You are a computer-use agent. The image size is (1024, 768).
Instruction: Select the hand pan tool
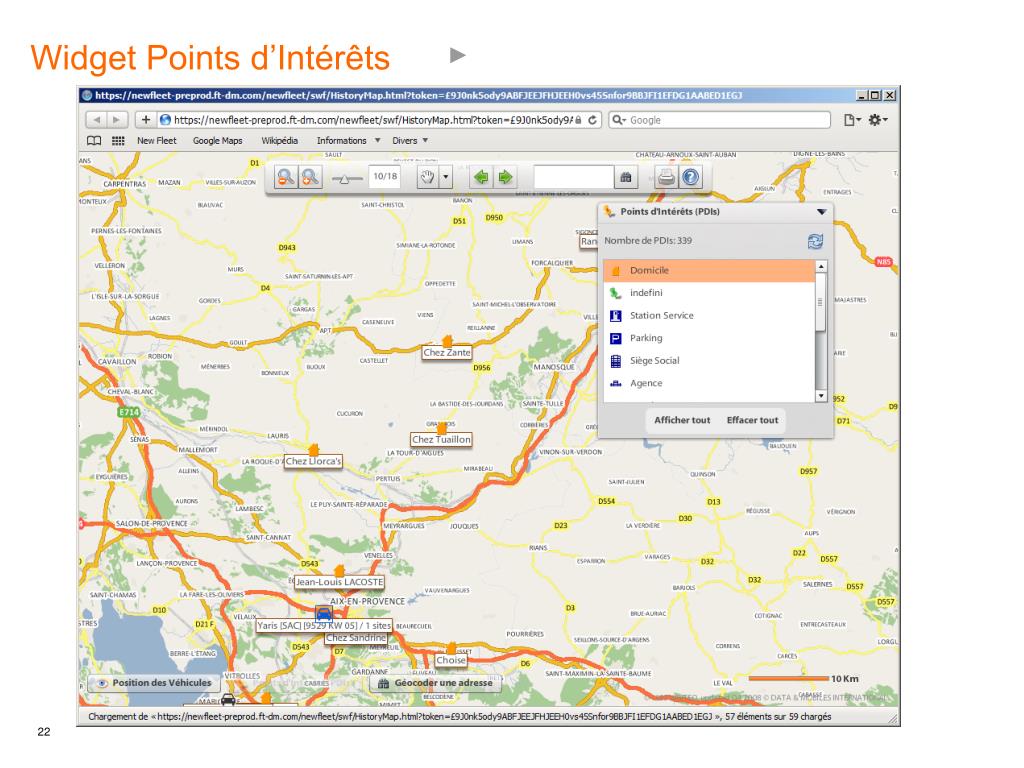(427, 177)
